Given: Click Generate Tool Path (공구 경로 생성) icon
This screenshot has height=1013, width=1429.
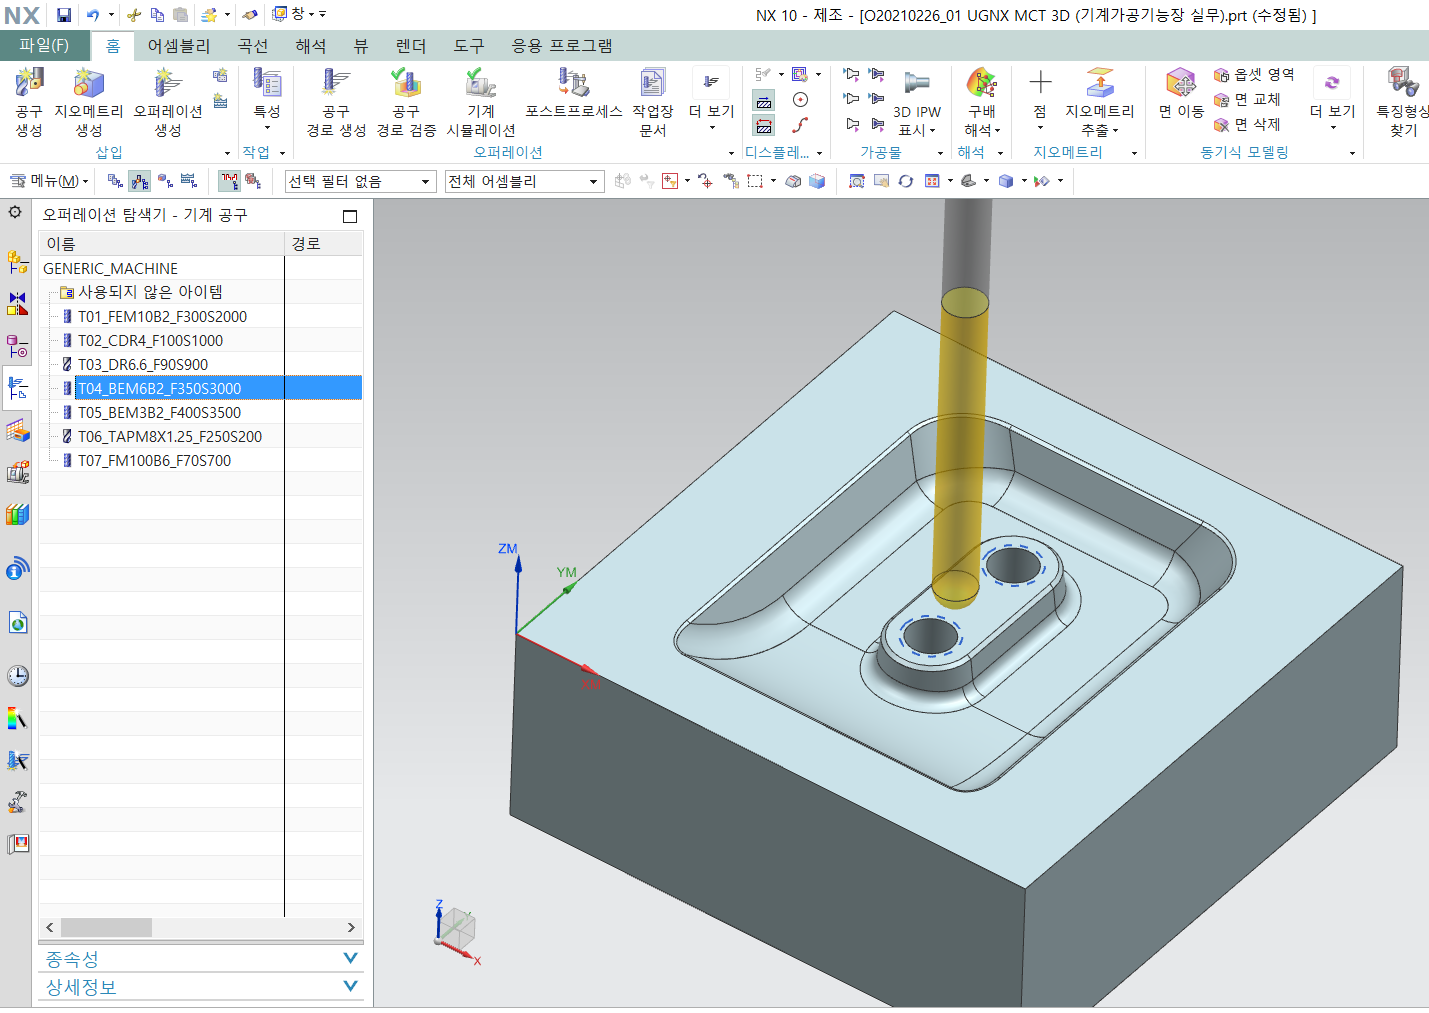Looking at the screenshot, I should (x=336, y=102).
